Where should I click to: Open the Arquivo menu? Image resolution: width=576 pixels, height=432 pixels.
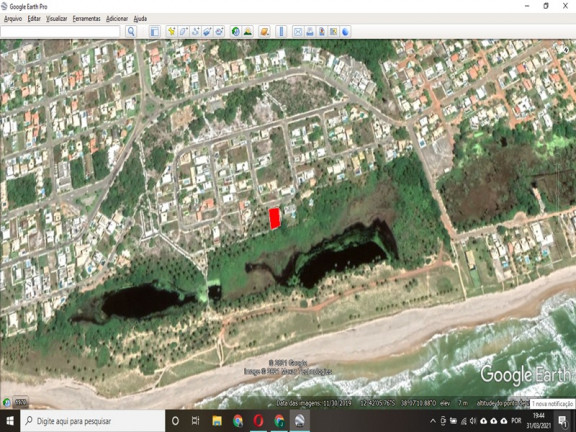point(13,18)
